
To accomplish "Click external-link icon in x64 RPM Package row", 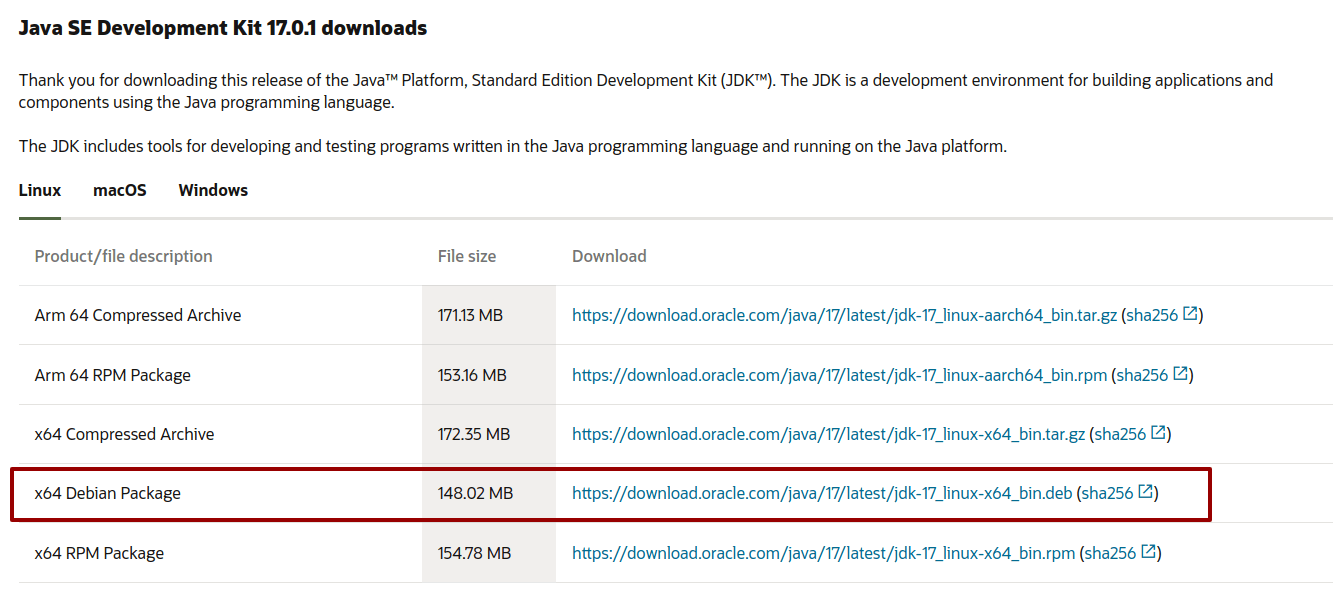I will point(1149,552).
